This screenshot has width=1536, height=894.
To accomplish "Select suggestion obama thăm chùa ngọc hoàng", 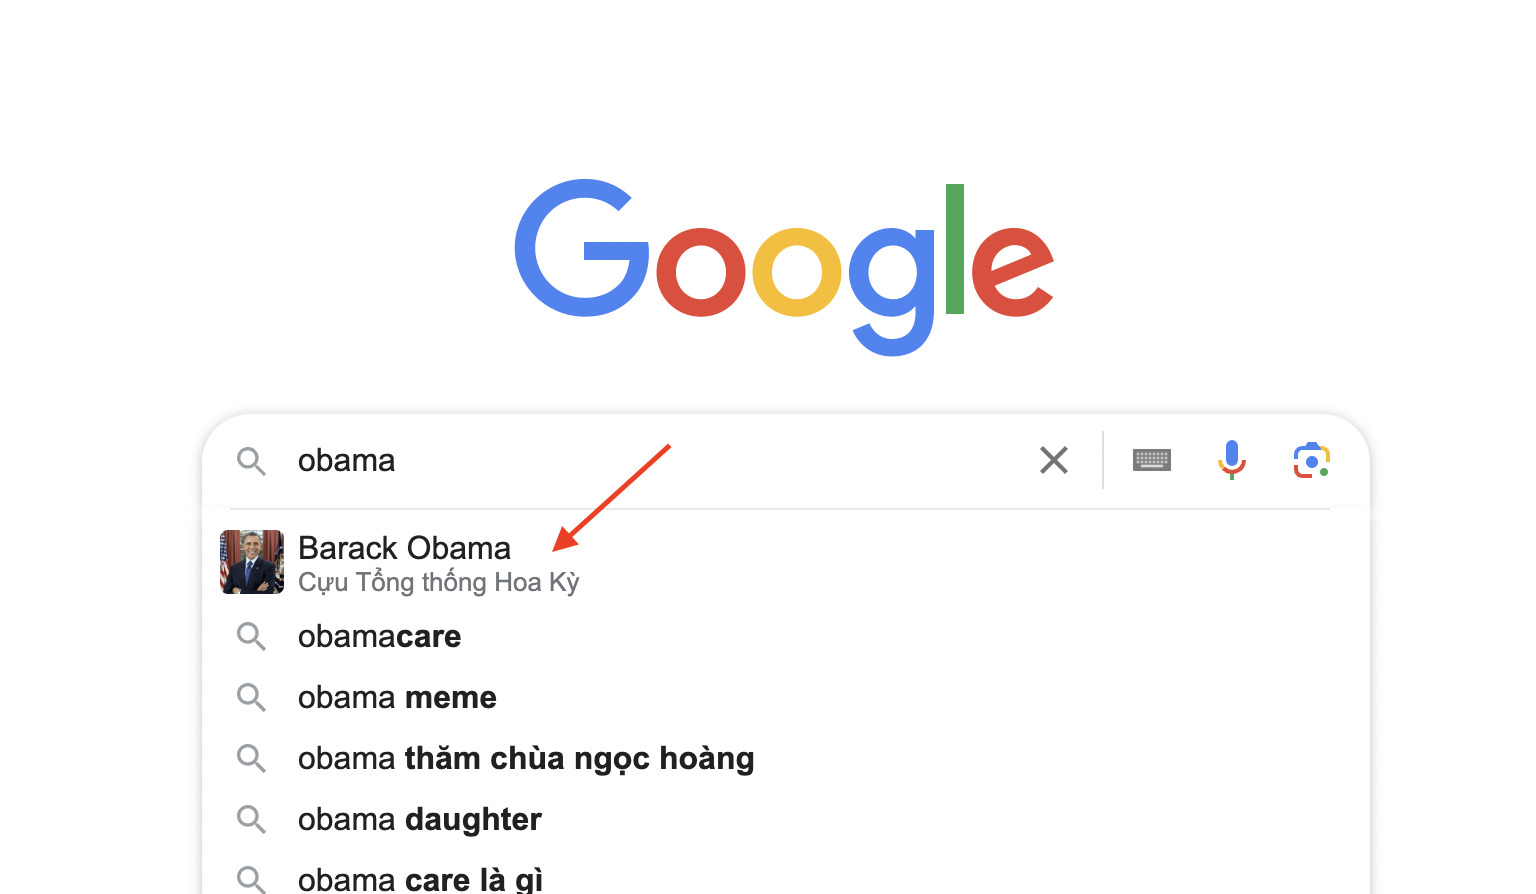I will tap(526, 759).
